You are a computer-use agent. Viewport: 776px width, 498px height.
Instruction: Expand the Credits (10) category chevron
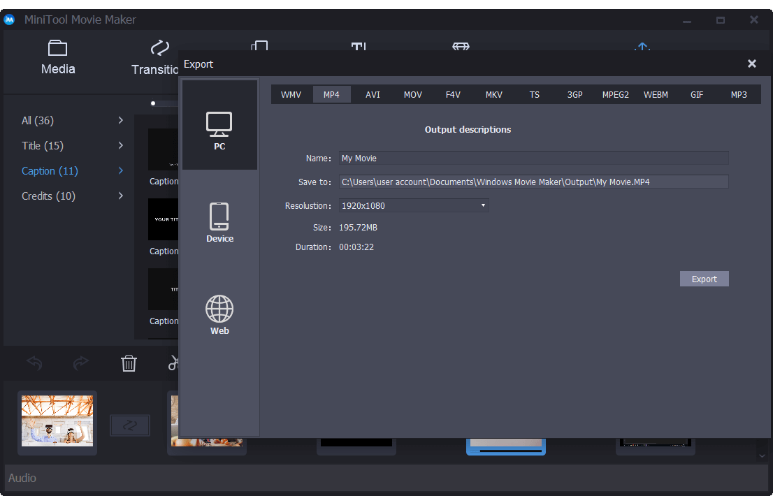tap(121, 196)
